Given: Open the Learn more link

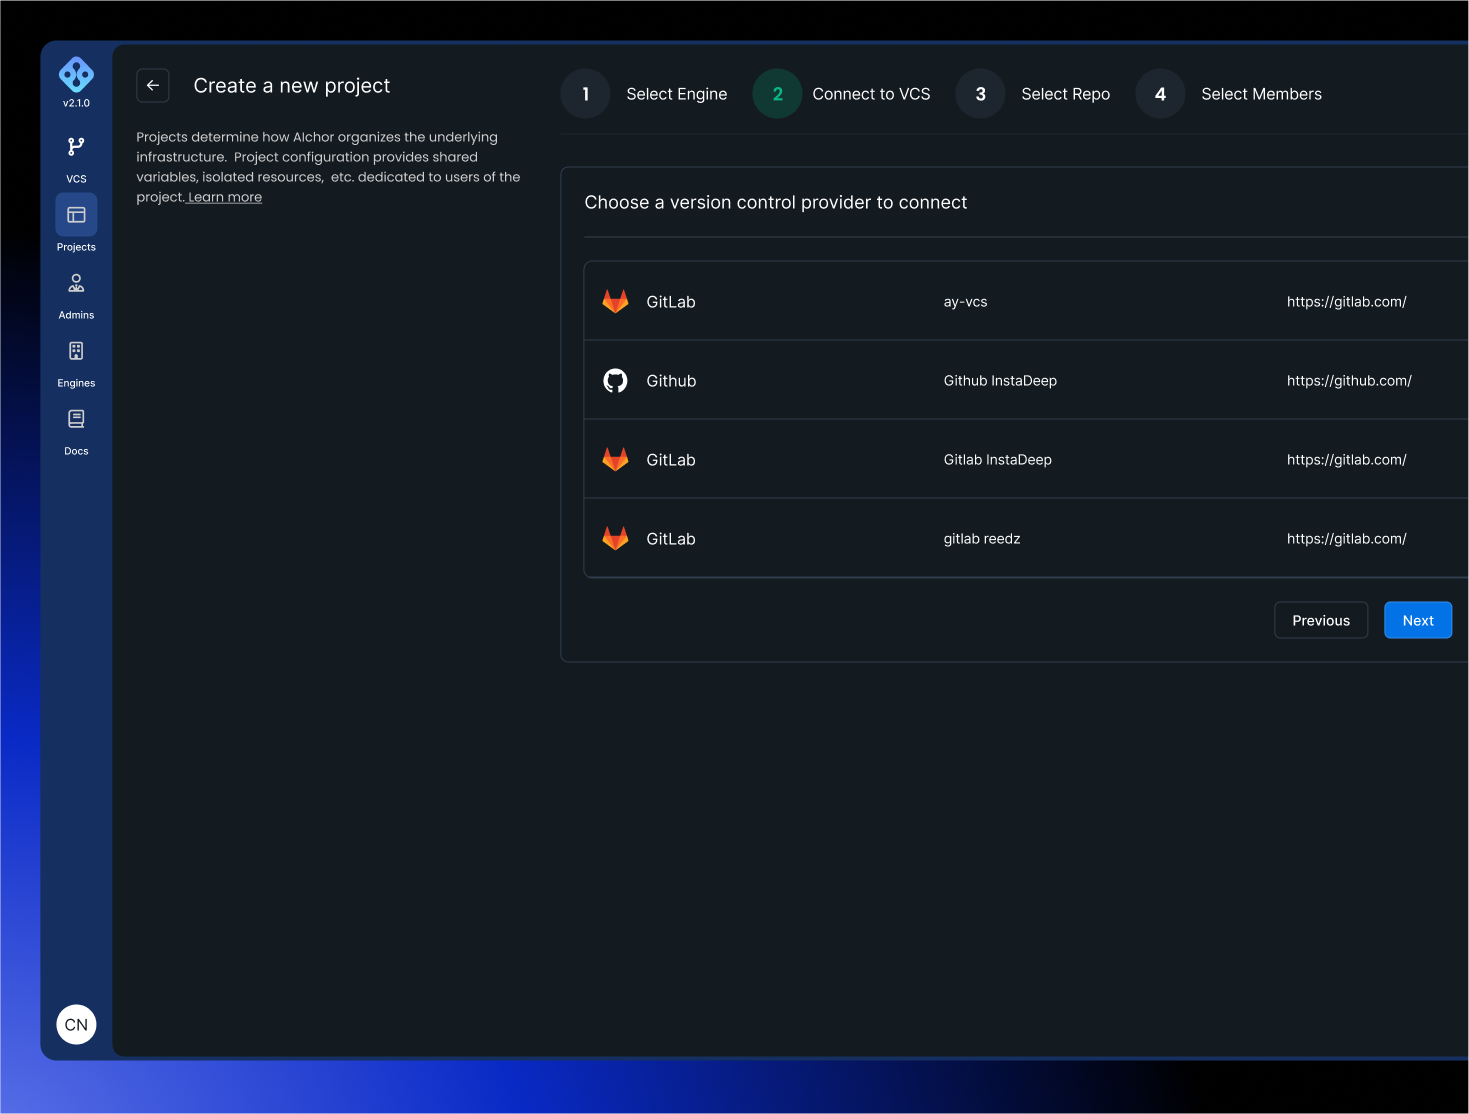Looking at the screenshot, I should pyautogui.click(x=225, y=197).
